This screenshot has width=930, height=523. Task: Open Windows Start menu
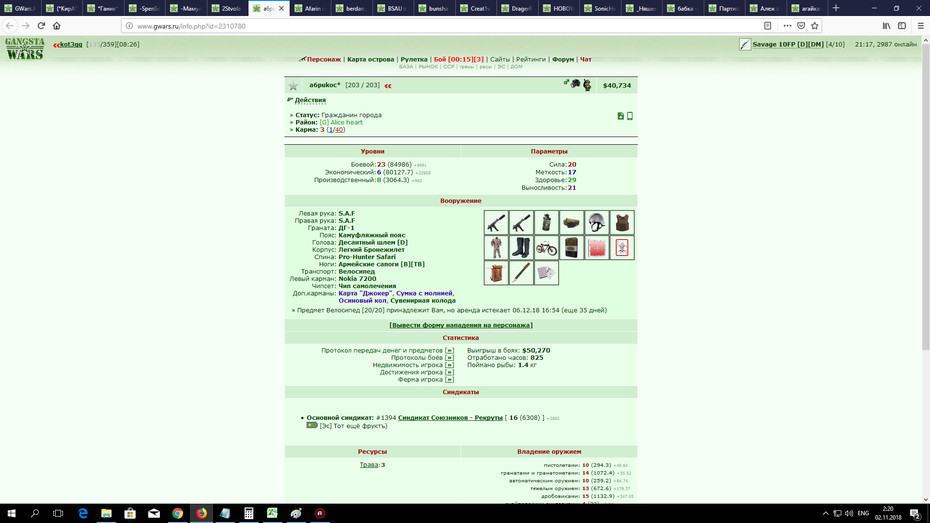coord(11,514)
